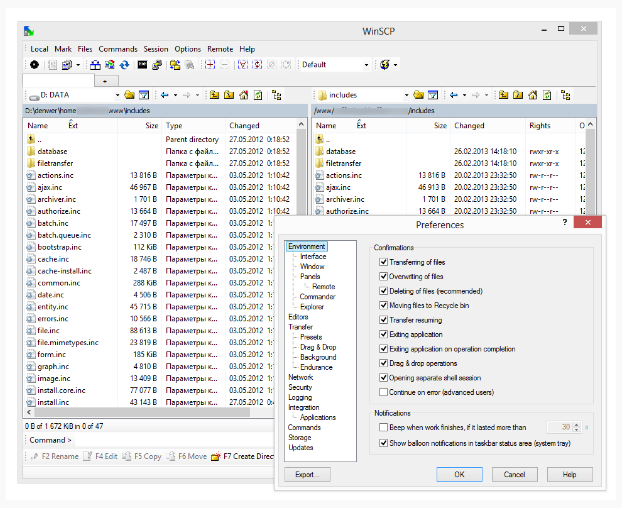
Task: Click the Command input field
Action: (175, 440)
